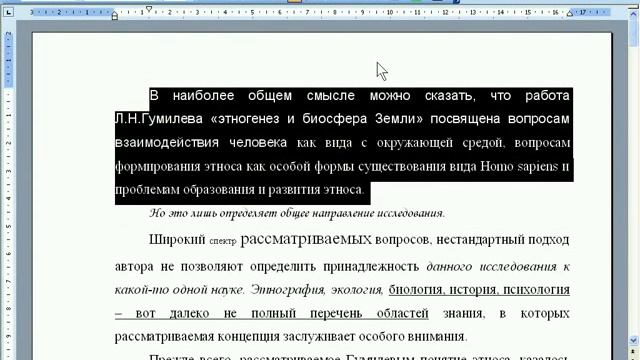Image resolution: width=640 pixels, height=360 pixels.
Task: Click the word "биосфера" in selection
Action: (335, 119)
